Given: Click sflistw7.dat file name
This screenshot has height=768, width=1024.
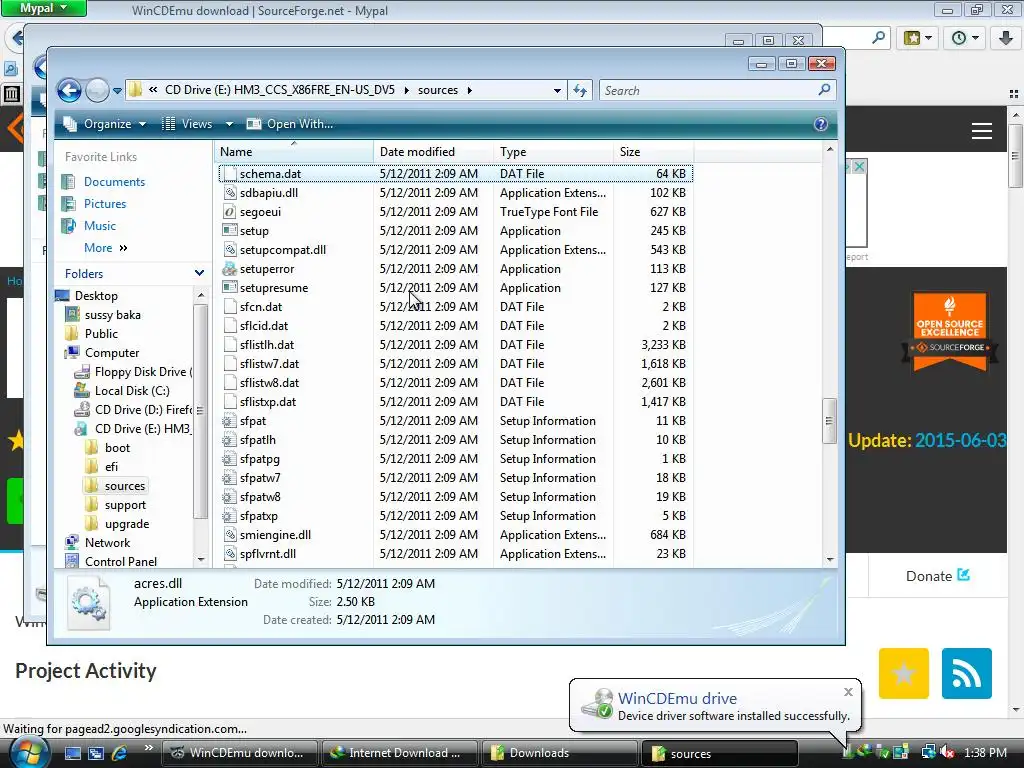Looking at the screenshot, I should 269,364.
